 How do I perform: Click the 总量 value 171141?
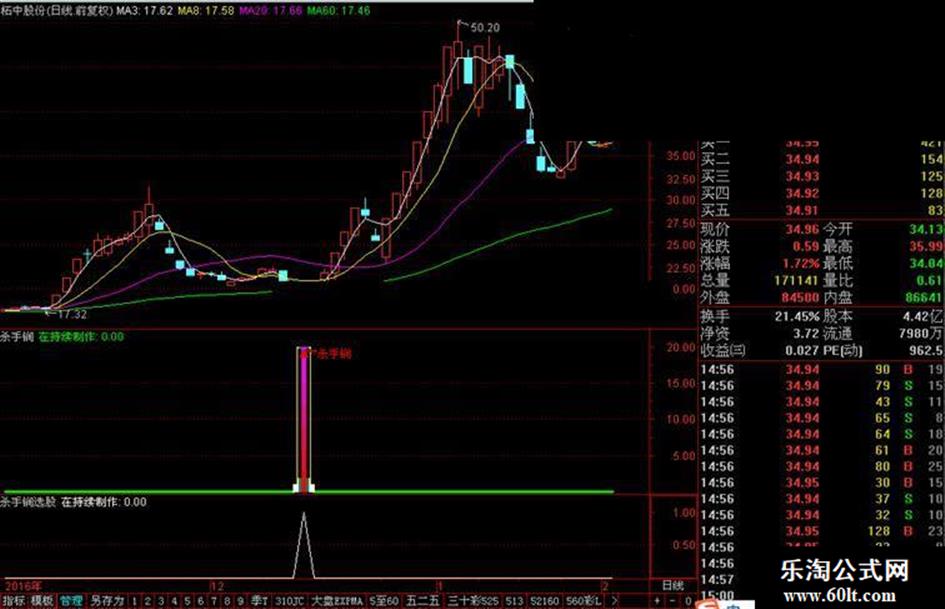click(x=797, y=280)
